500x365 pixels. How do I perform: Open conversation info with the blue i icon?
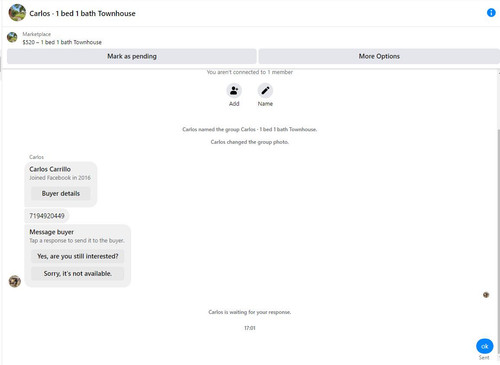point(491,13)
